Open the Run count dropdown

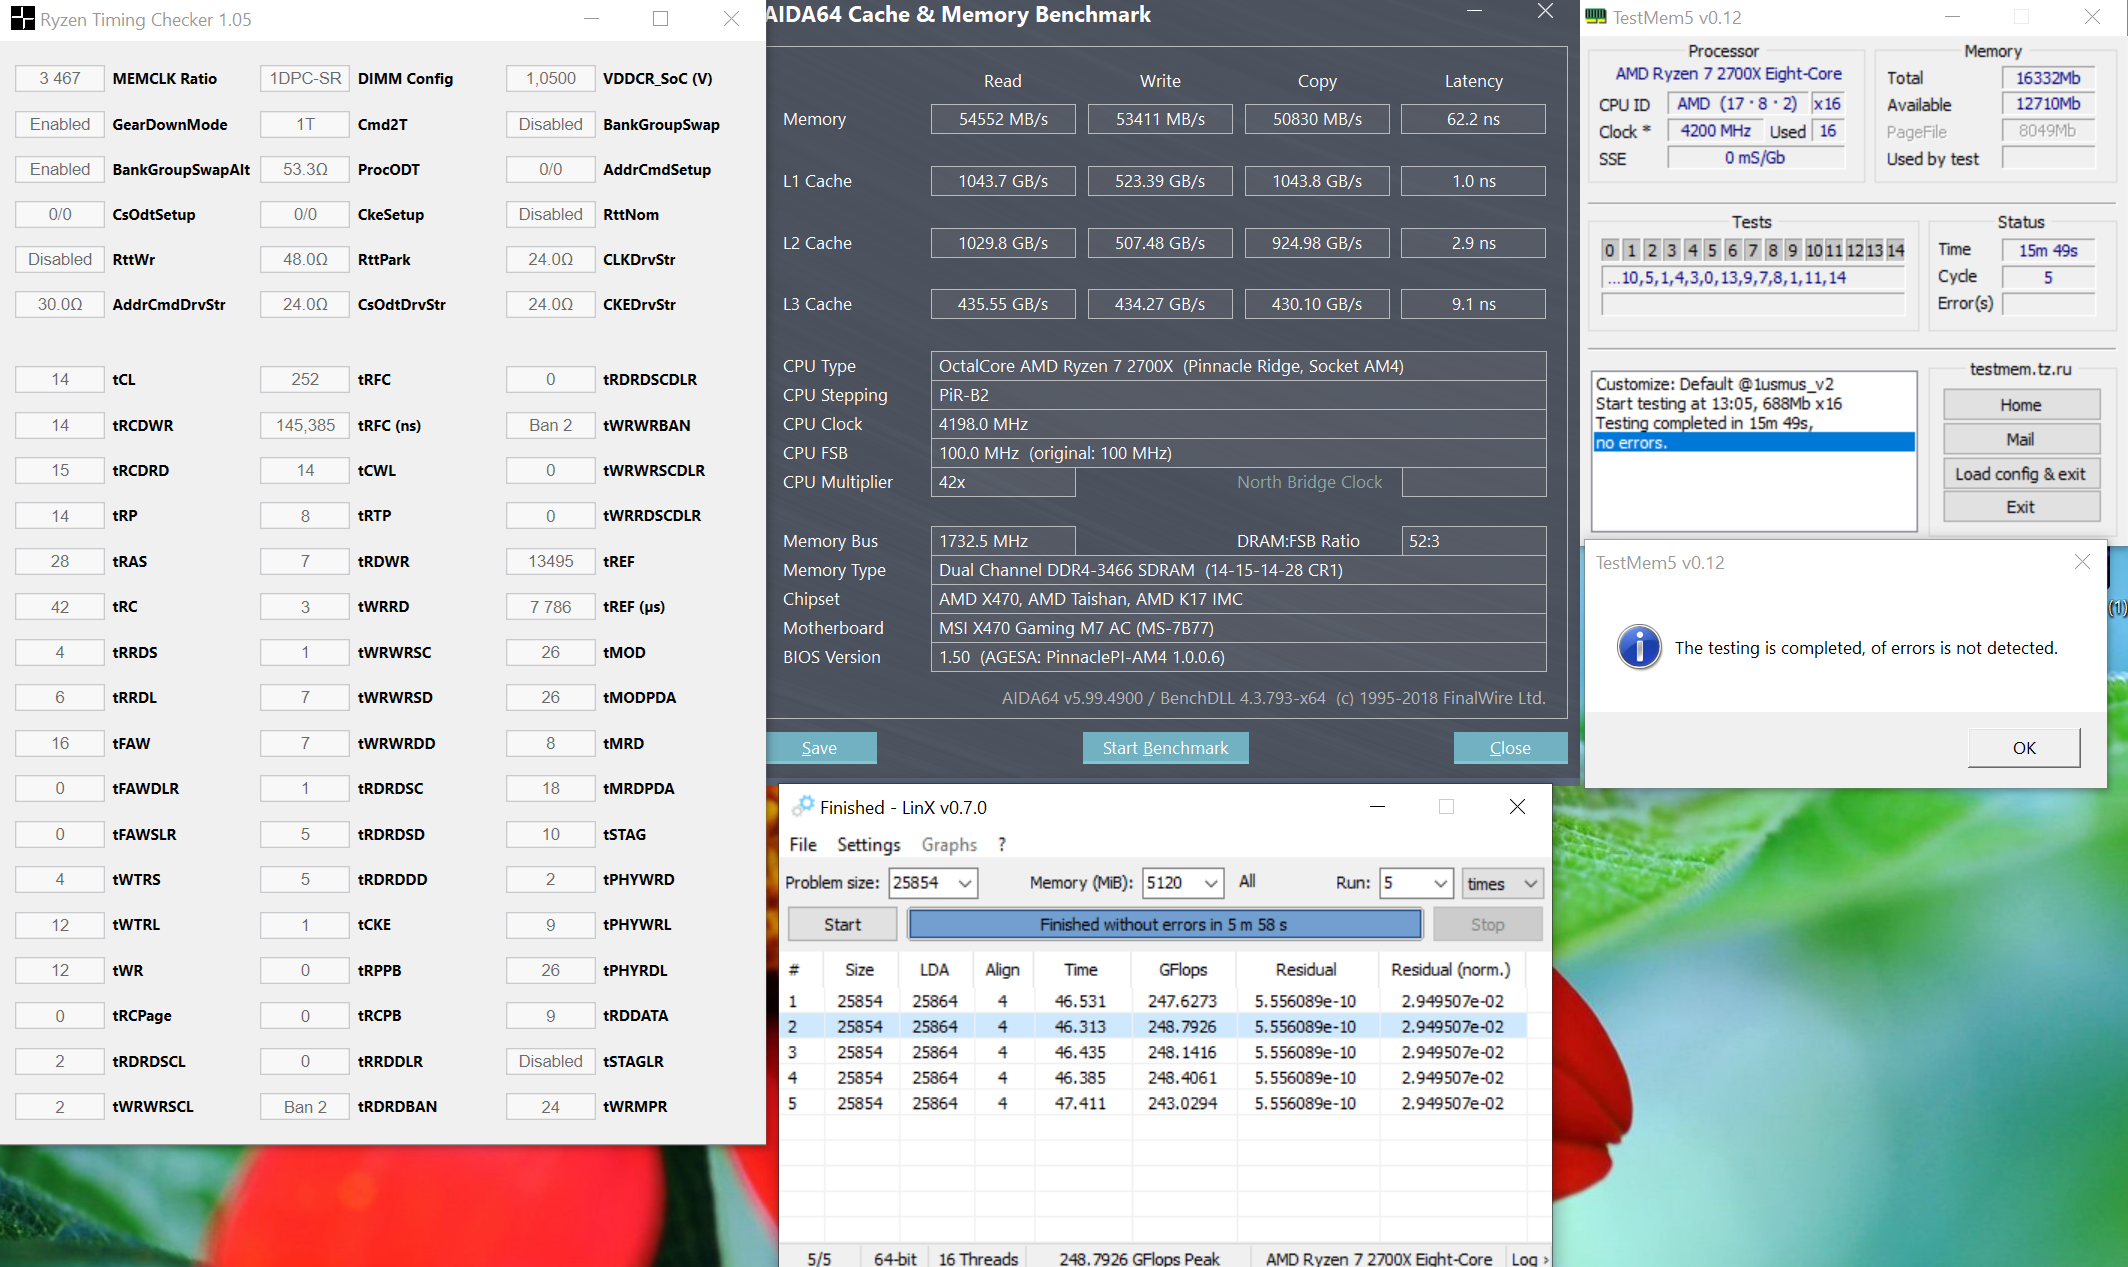(1440, 883)
